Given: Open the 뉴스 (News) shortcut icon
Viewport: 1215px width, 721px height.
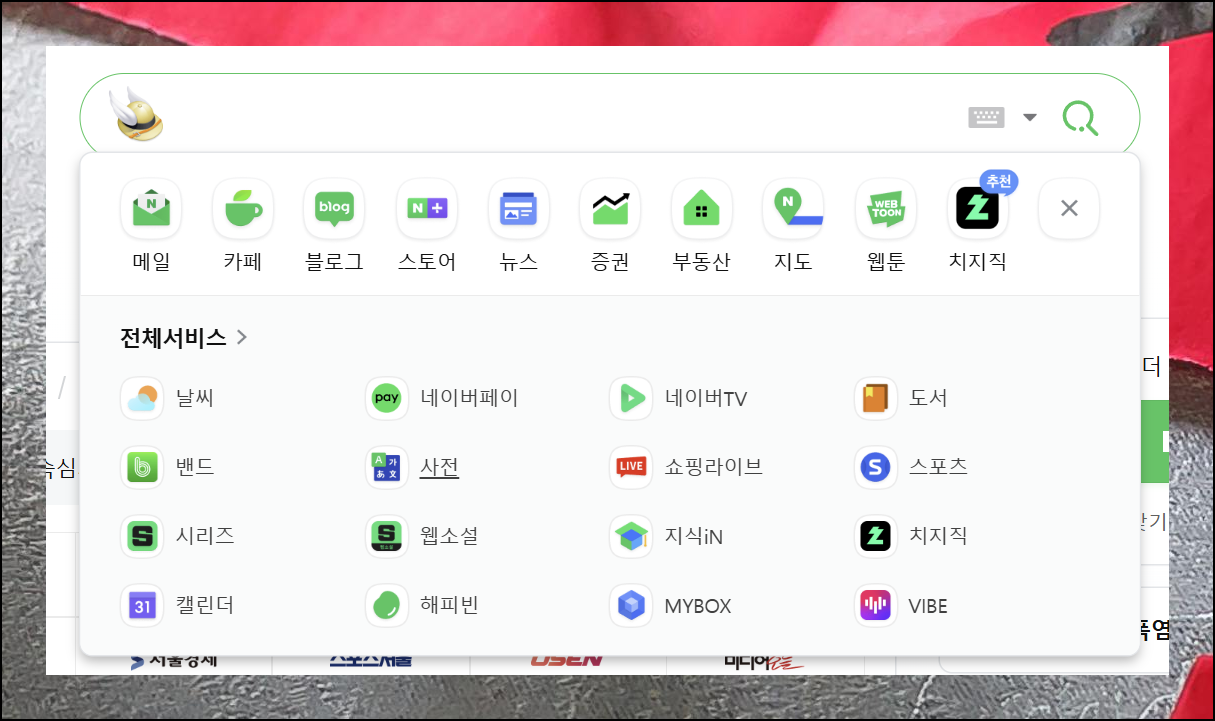Looking at the screenshot, I should click(x=519, y=209).
